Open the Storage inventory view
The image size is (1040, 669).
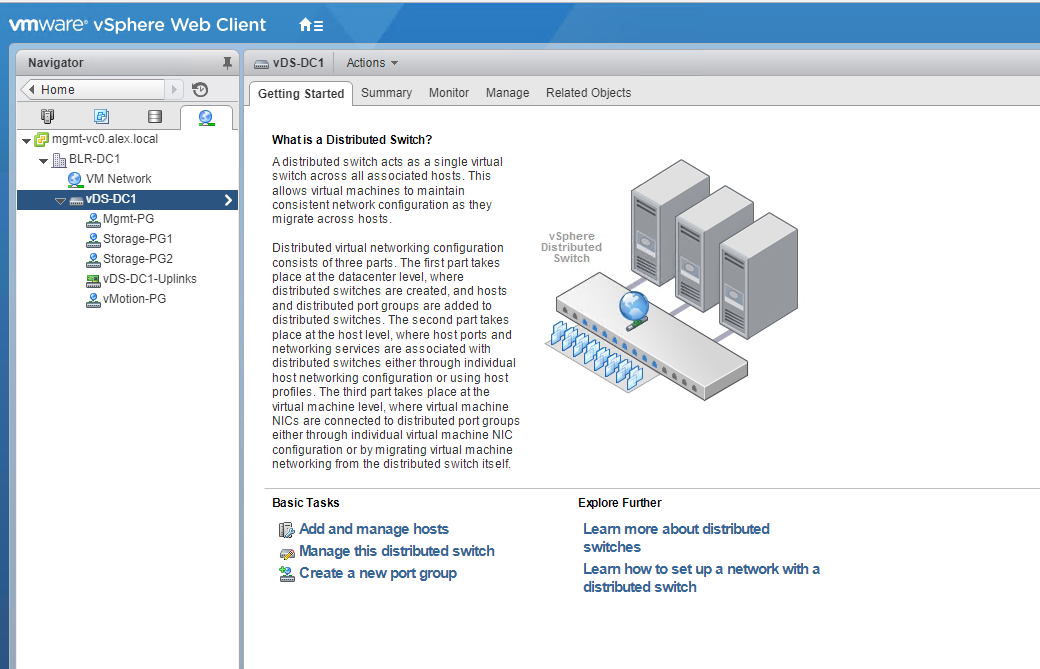[x=154, y=117]
